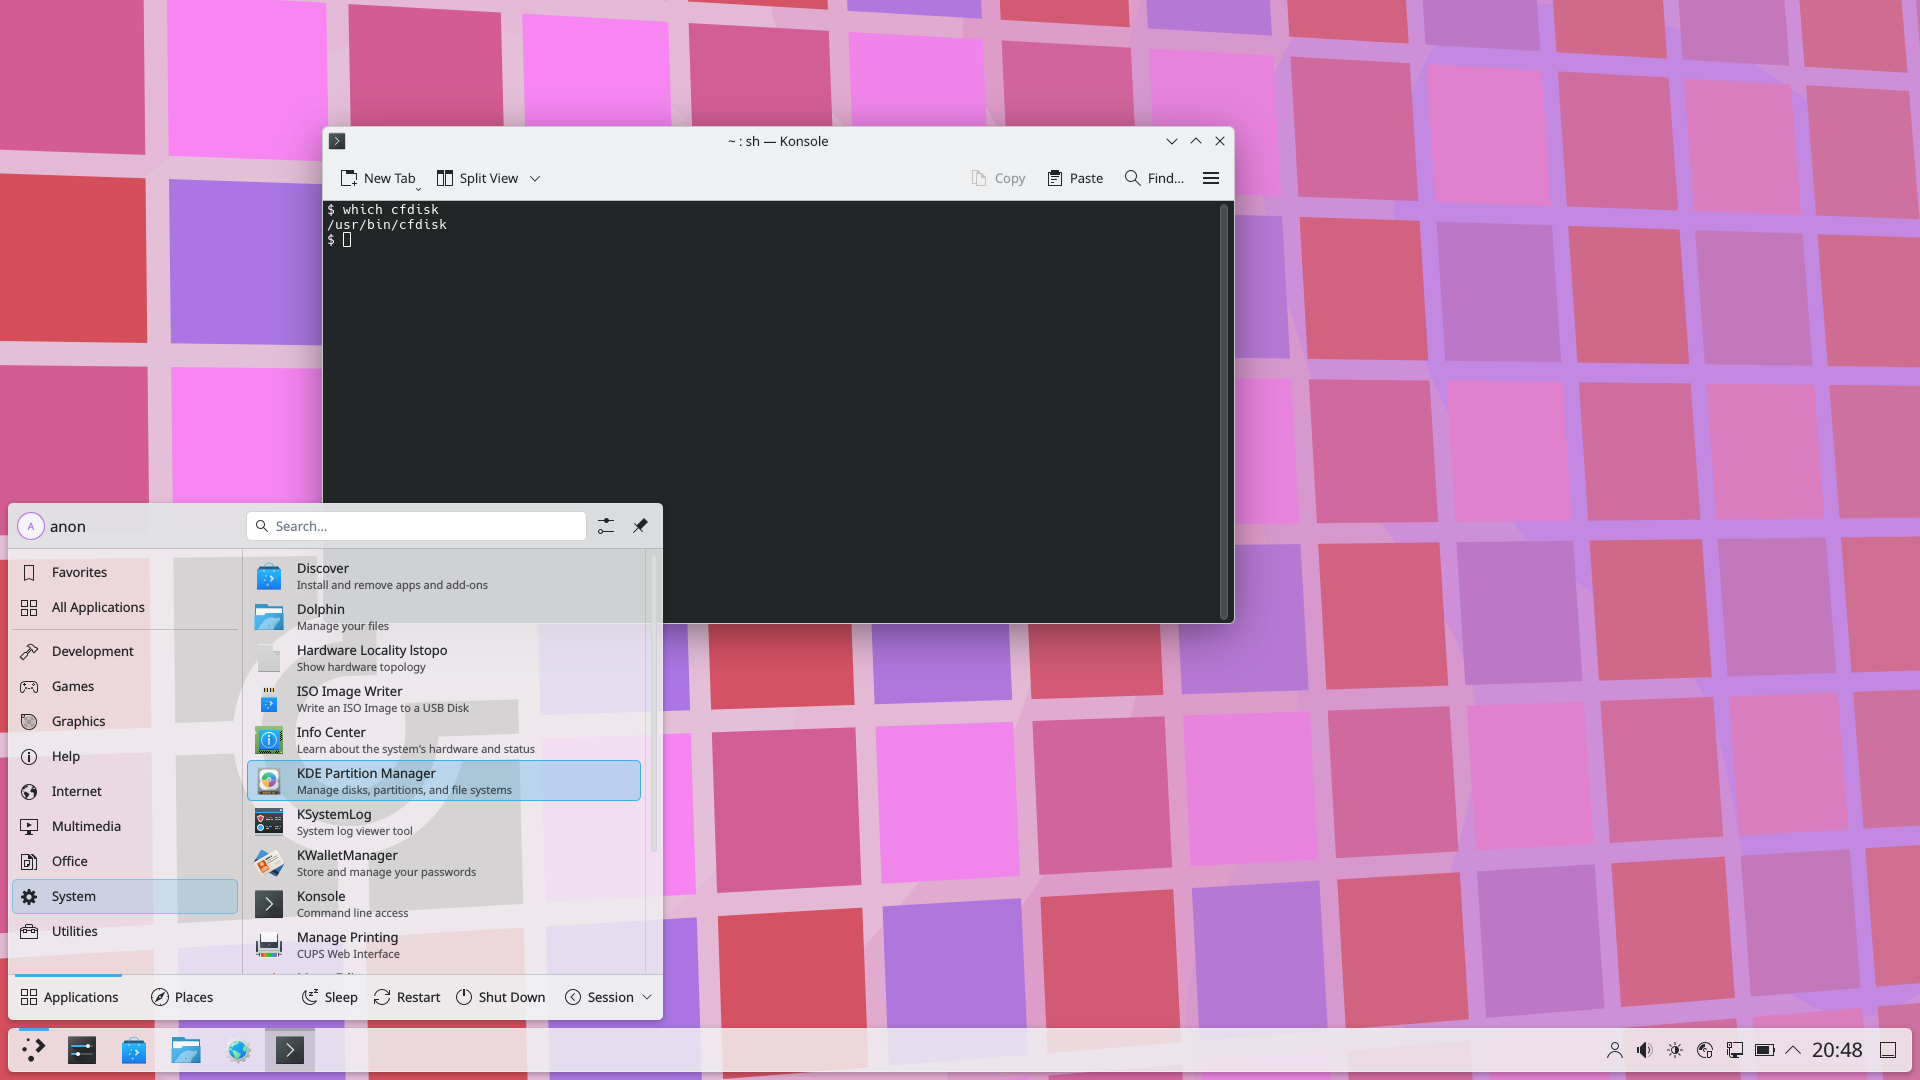Launch KDE Partition Manager
The width and height of the screenshot is (1920, 1080).
(444, 781)
